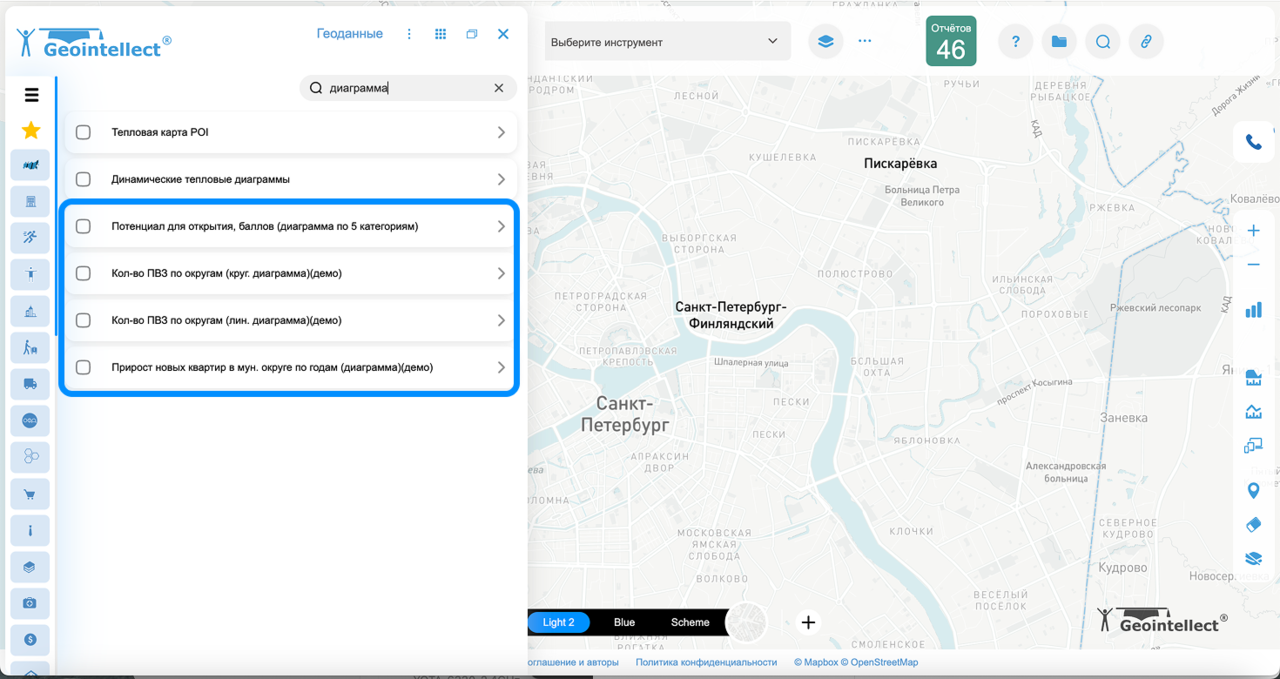The image size is (1280, 679).
Task: Open the Политика конфиденциальности link
Action: (706, 662)
